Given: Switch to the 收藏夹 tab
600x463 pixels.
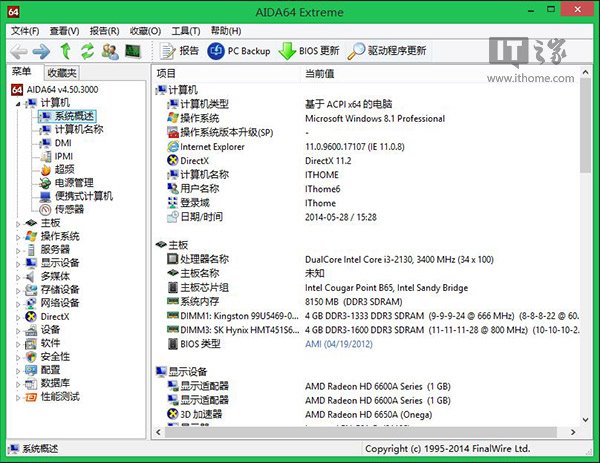Looking at the screenshot, I should pos(62,72).
